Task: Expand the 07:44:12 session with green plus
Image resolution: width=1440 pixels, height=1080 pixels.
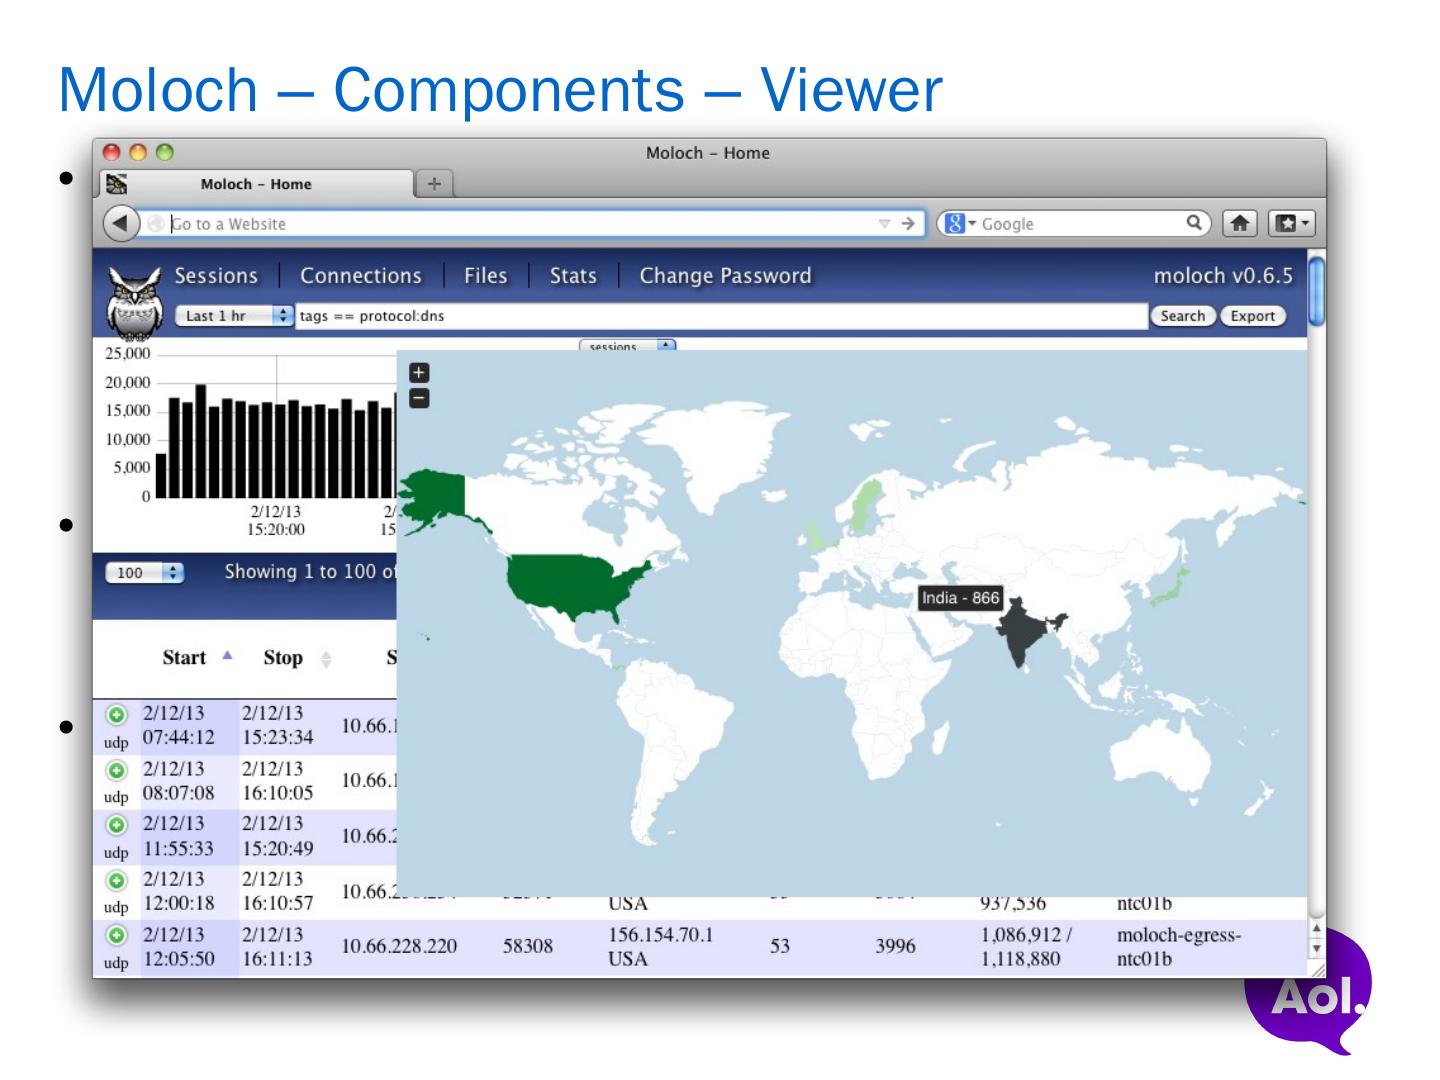Action: [117, 715]
